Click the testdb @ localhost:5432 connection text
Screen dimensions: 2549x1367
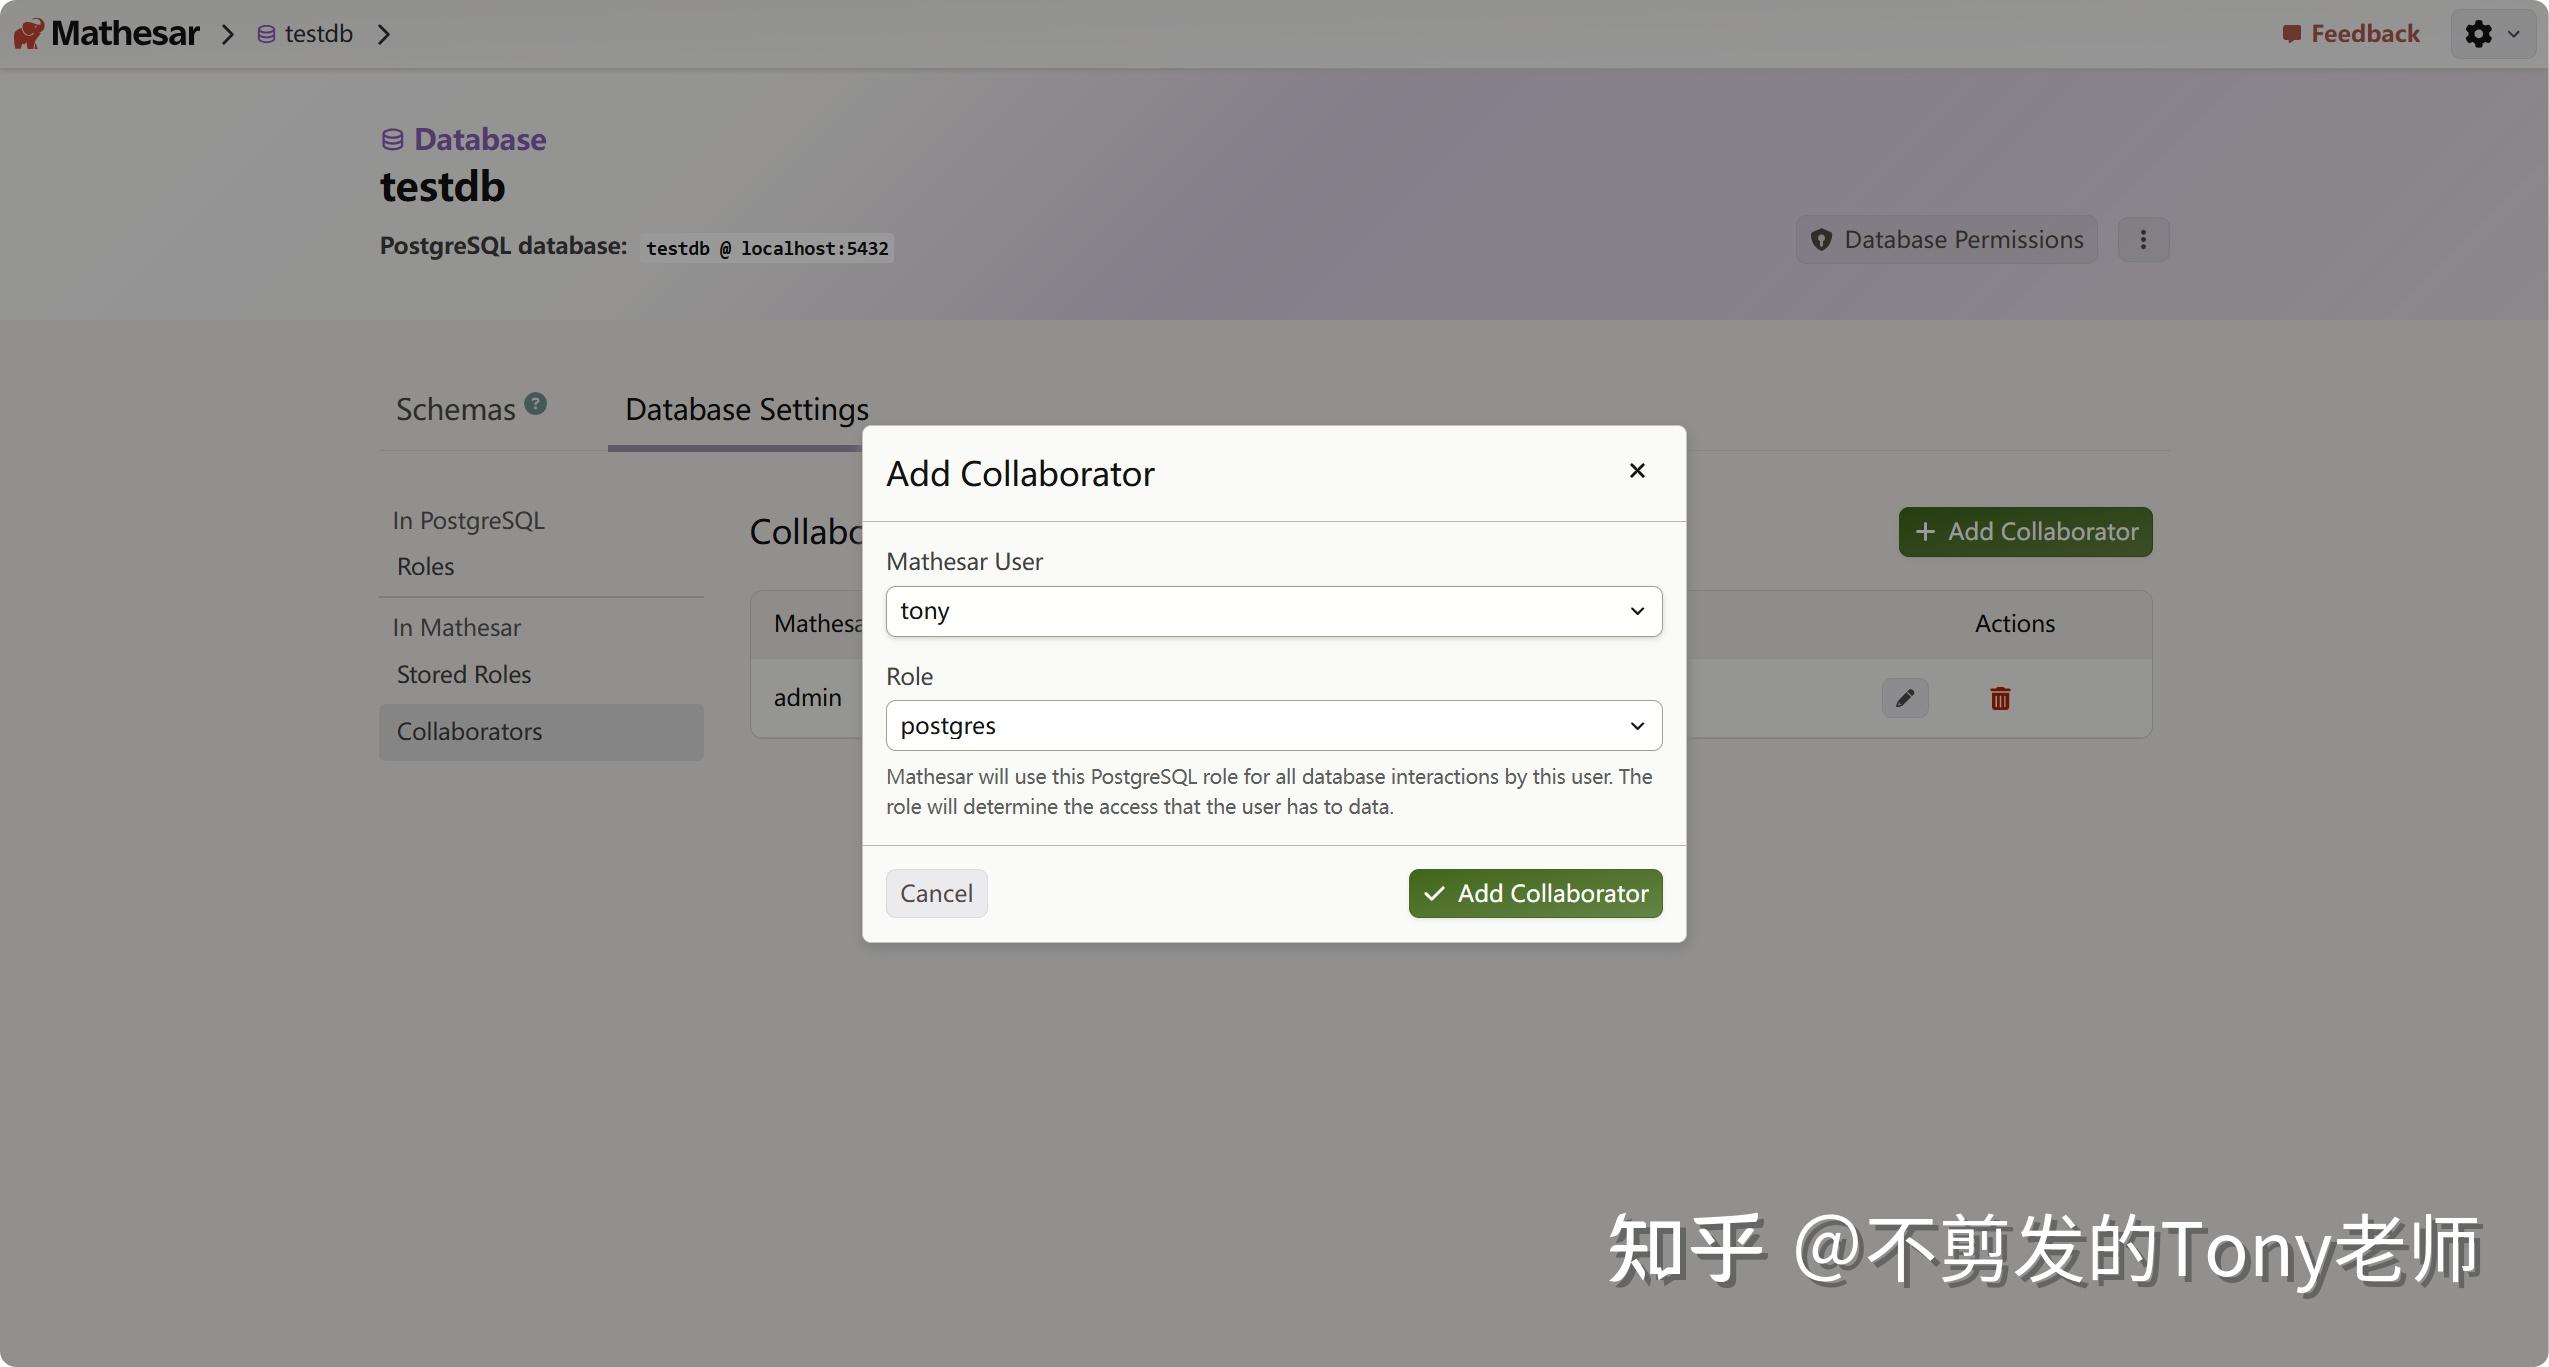pos(766,247)
